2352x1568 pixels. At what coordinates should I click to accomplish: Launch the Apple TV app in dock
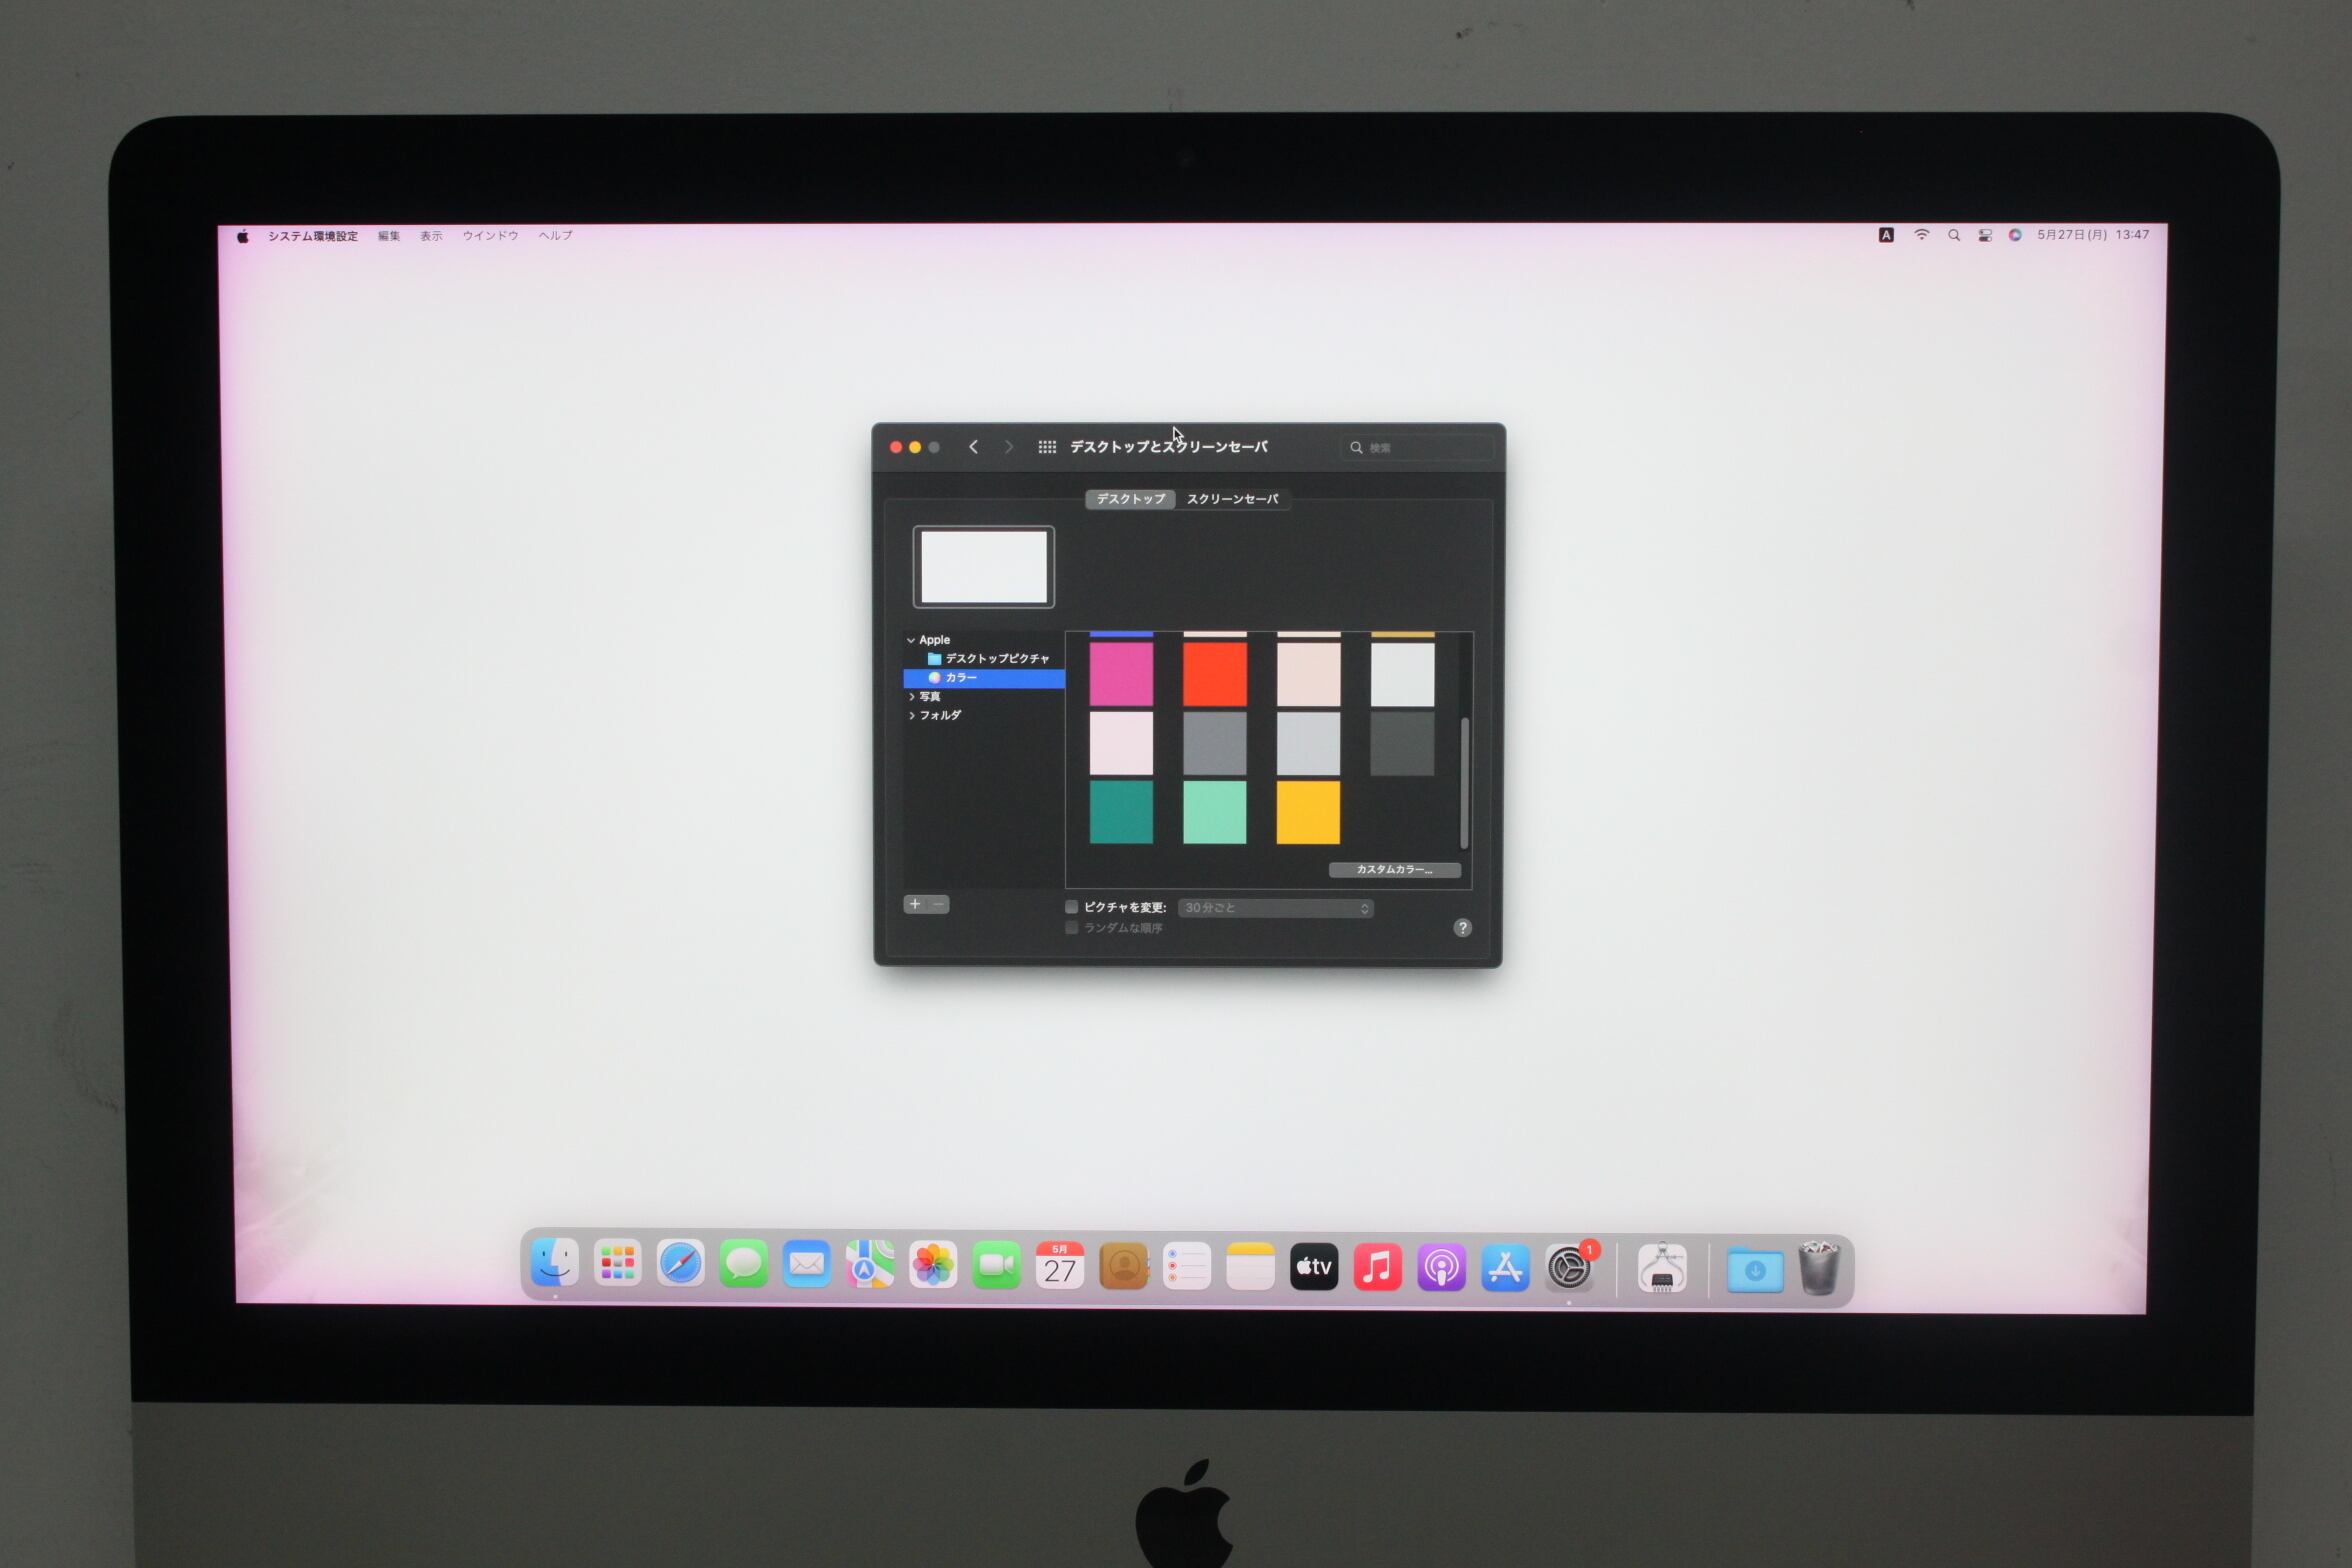[1313, 1267]
